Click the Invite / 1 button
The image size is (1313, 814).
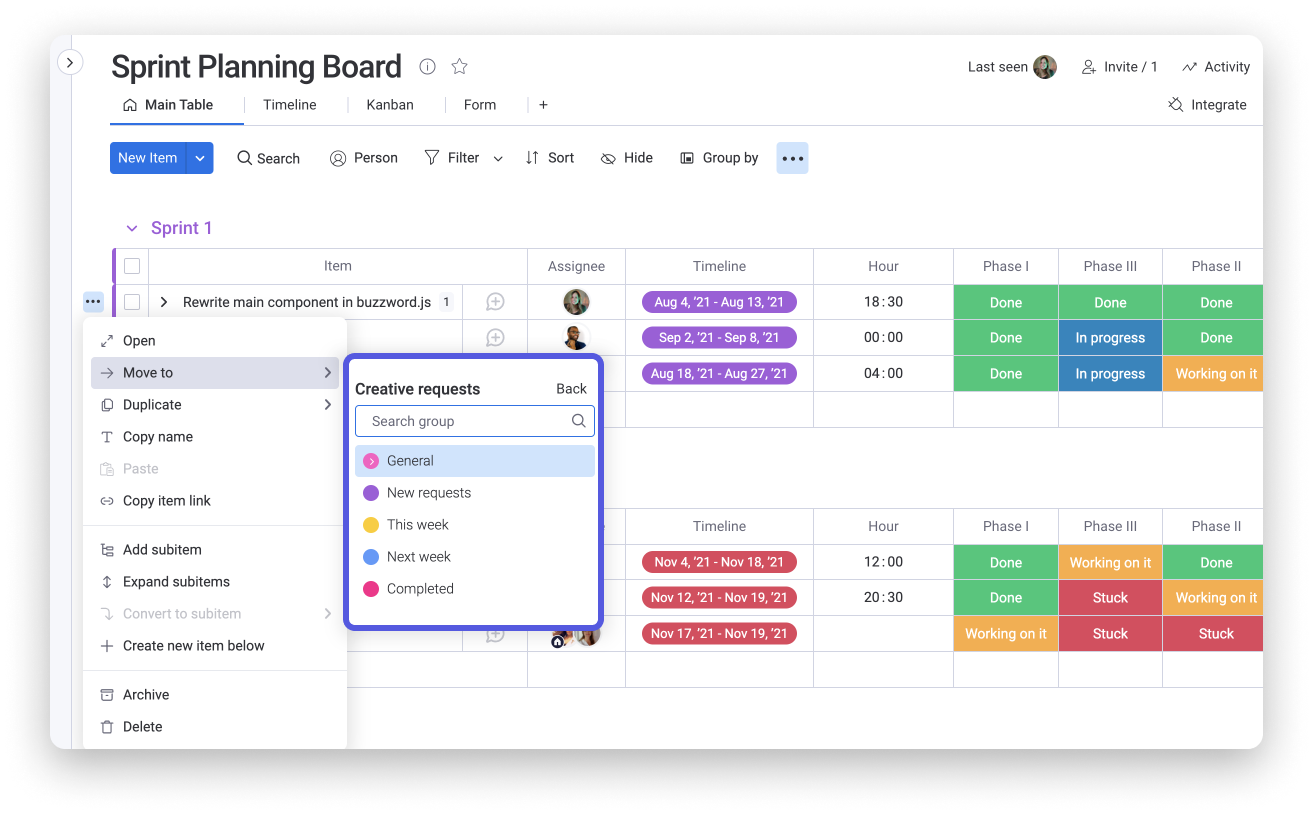(x=1119, y=67)
